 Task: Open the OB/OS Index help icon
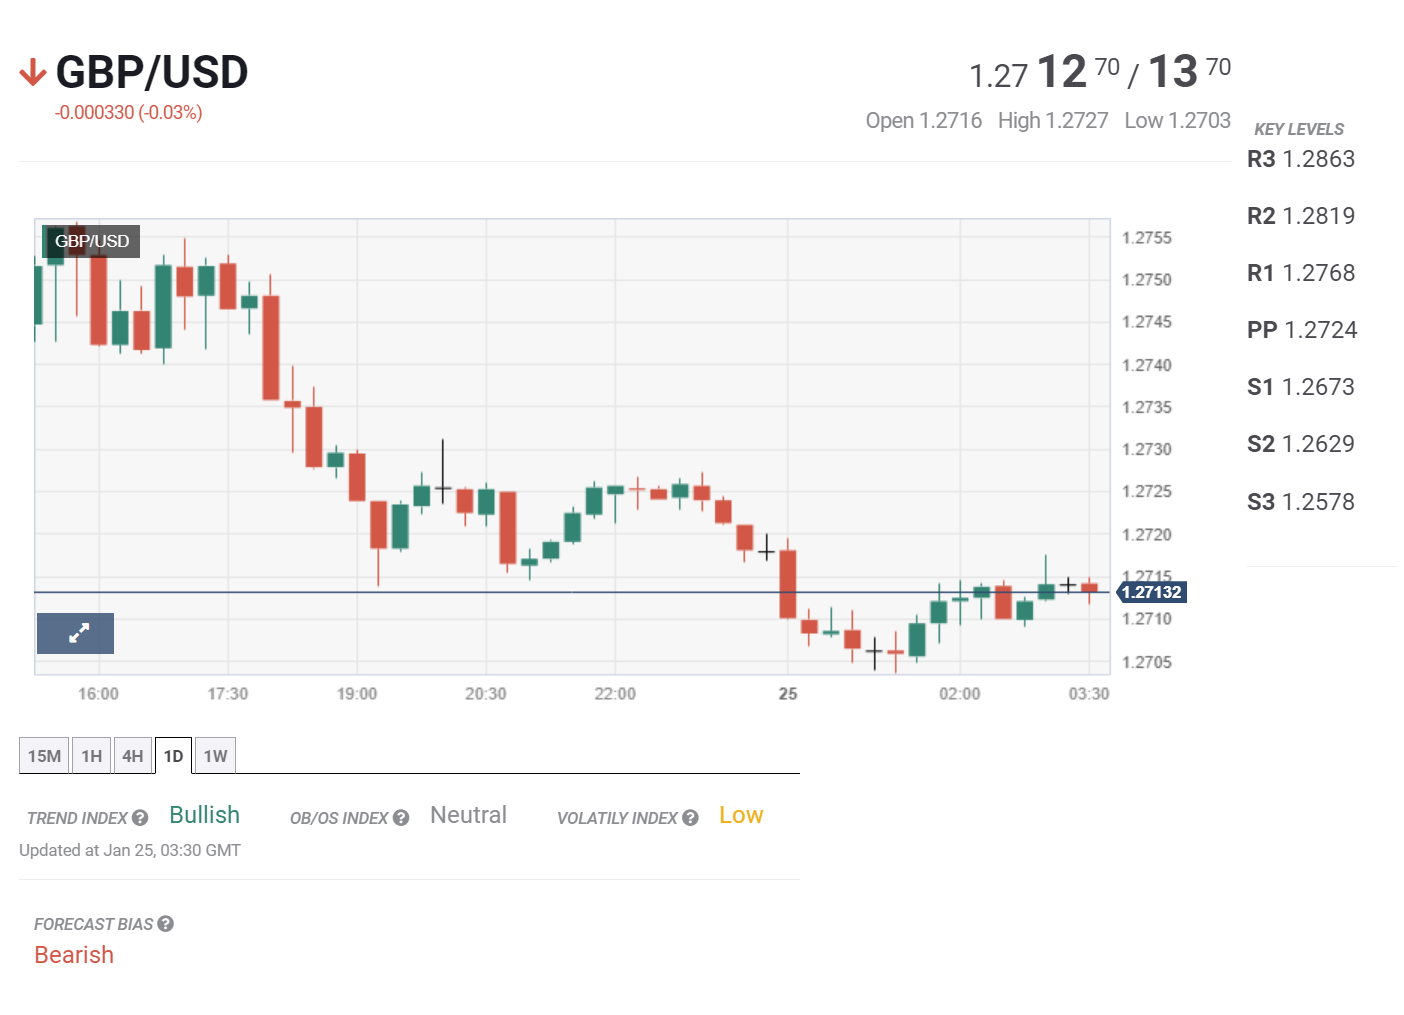click(401, 818)
